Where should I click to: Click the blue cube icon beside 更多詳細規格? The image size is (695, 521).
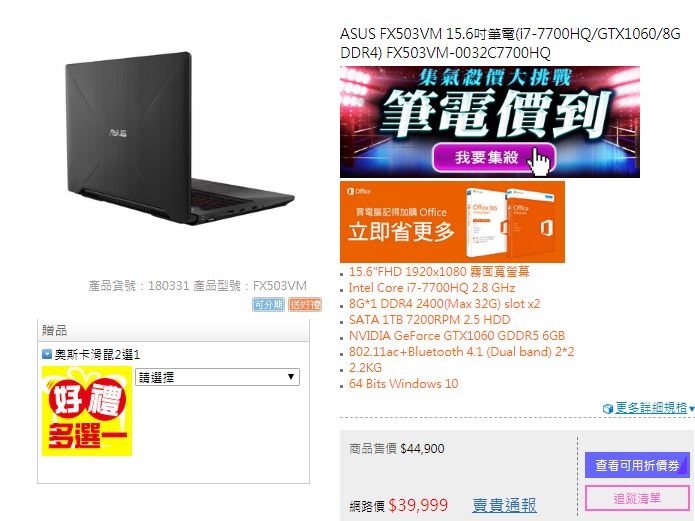point(608,408)
